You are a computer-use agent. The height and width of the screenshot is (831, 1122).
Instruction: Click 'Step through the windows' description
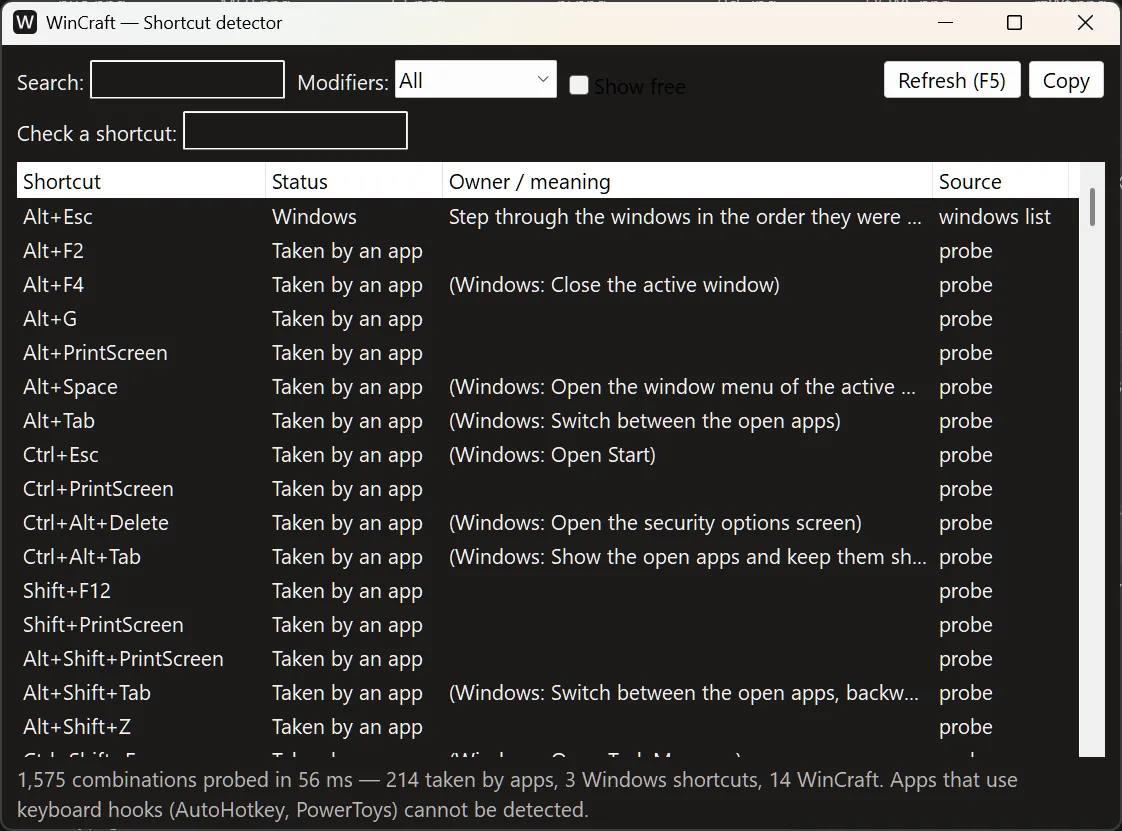point(685,217)
